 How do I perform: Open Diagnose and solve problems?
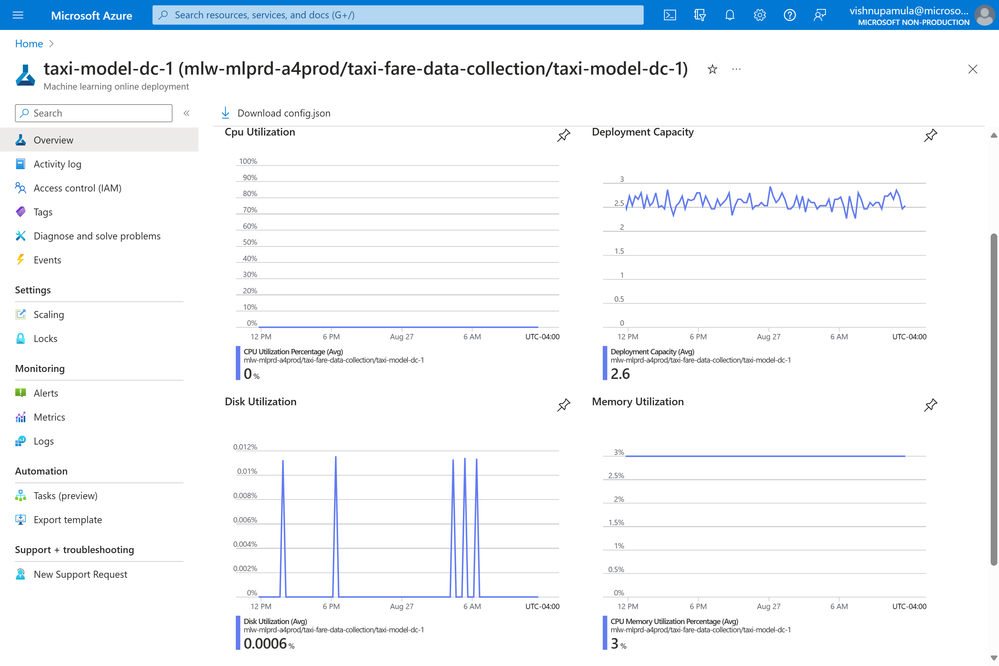point(99,236)
